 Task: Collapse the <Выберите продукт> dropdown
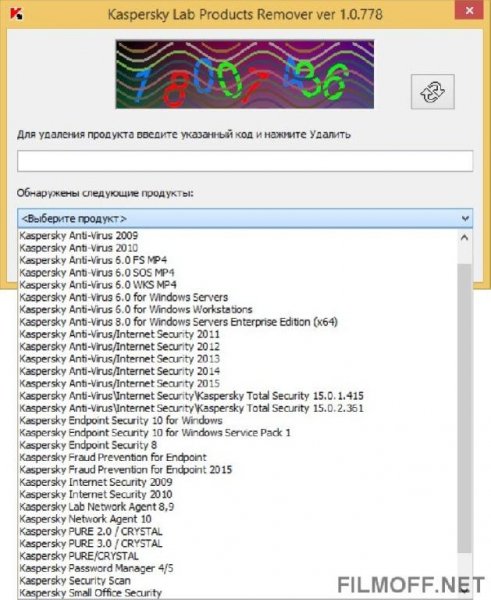click(x=465, y=218)
